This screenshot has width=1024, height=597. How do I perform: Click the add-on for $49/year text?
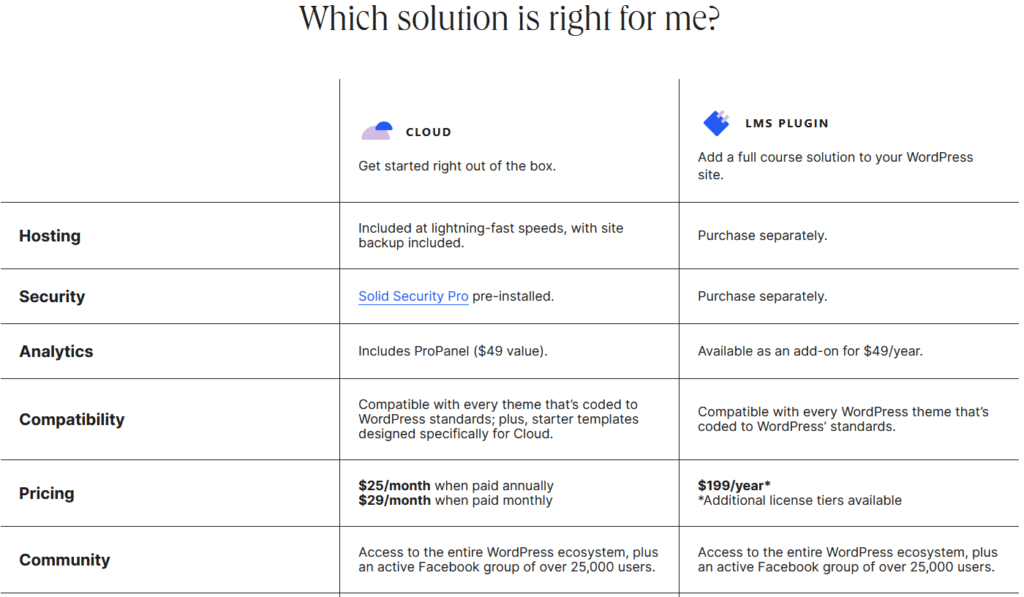(857, 351)
